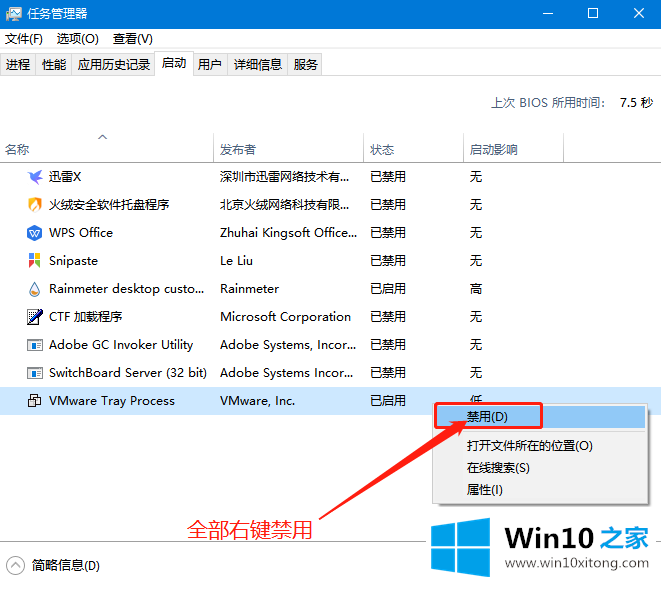Select the CTF 加载程序 entry
This screenshot has width=661, height=589.
coord(86,317)
